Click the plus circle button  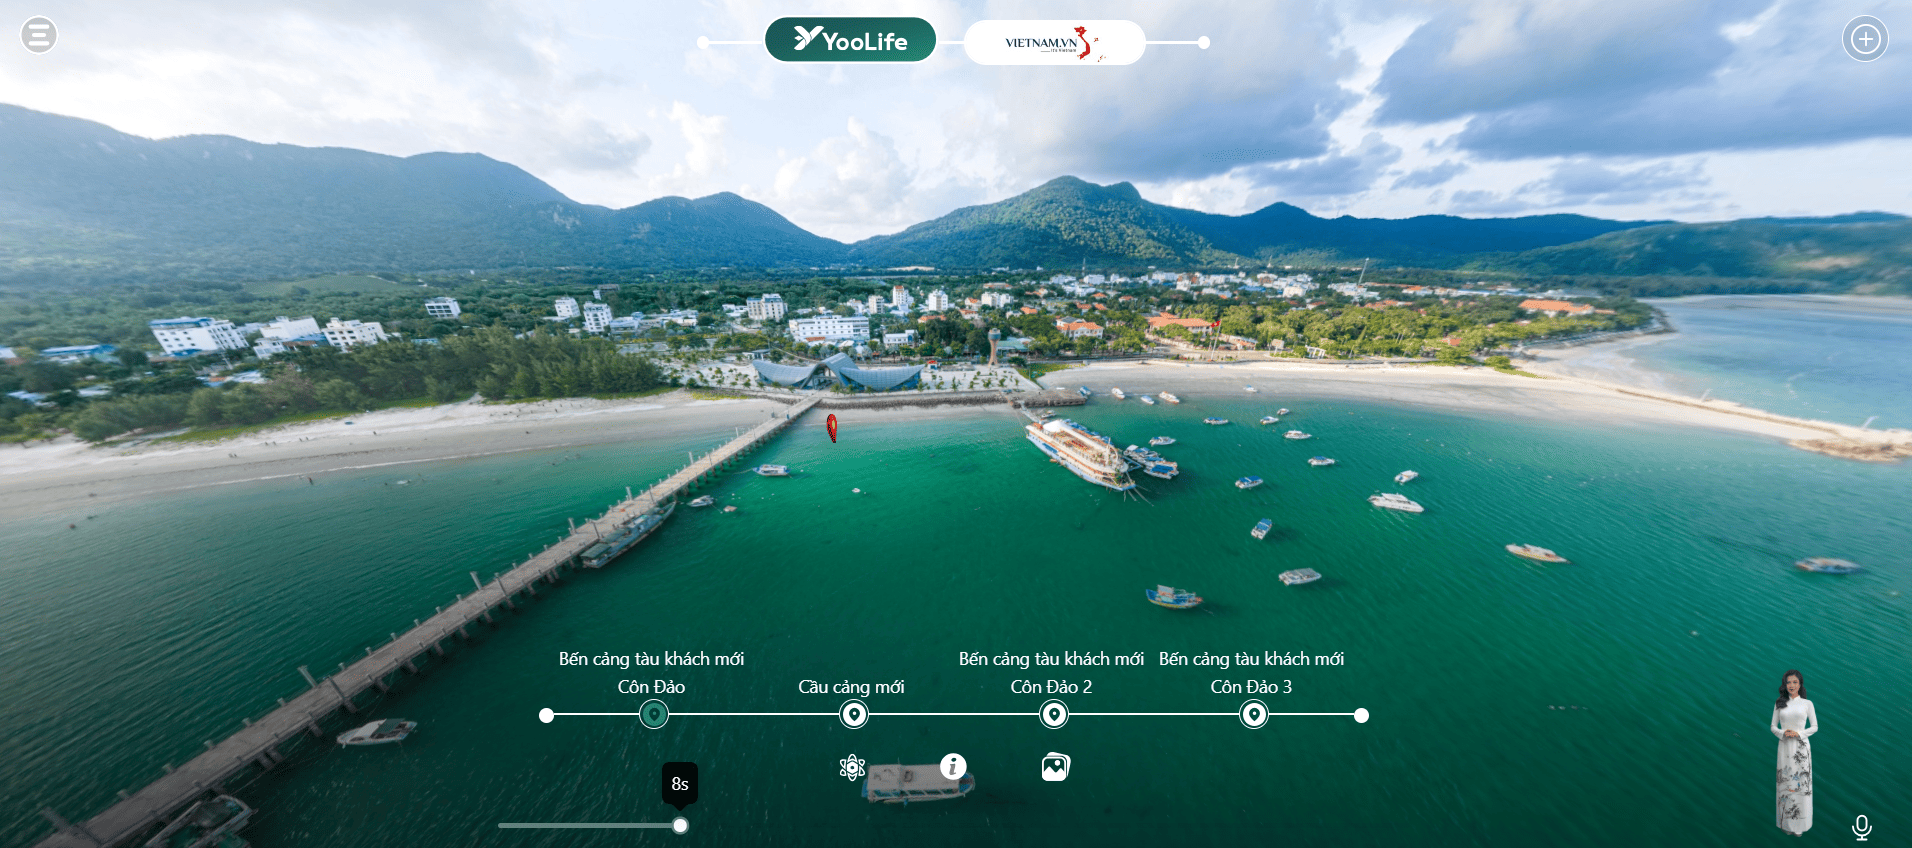click(x=1865, y=39)
